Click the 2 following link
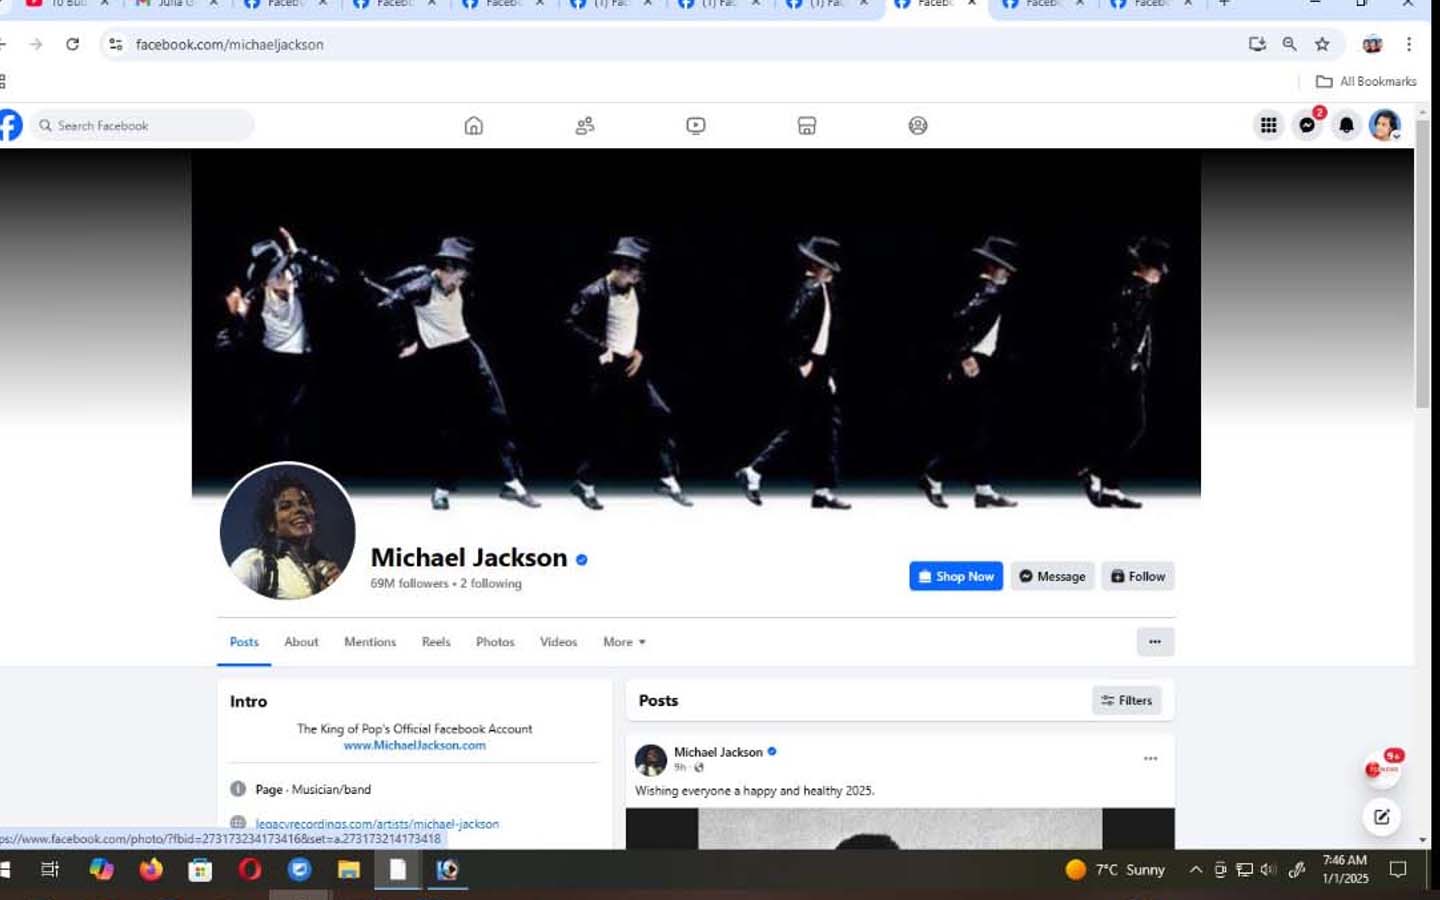 click(x=491, y=583)
